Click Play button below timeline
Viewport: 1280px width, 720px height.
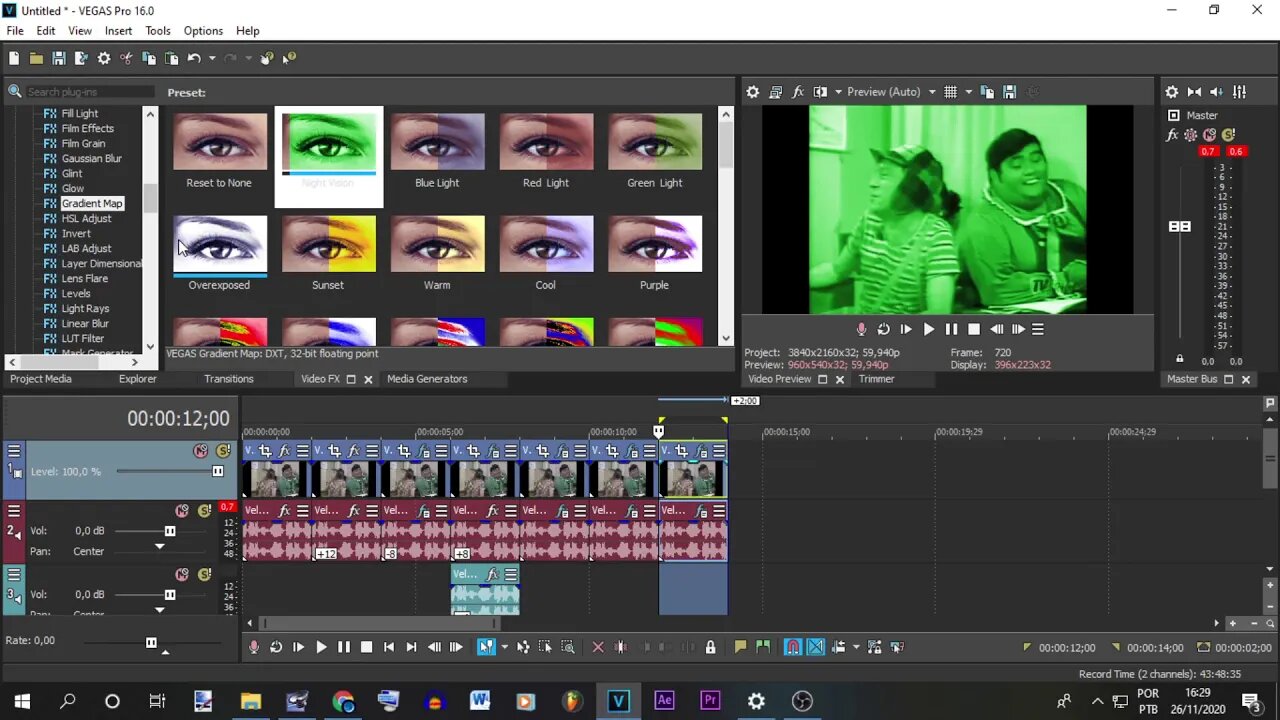(321, 647)
